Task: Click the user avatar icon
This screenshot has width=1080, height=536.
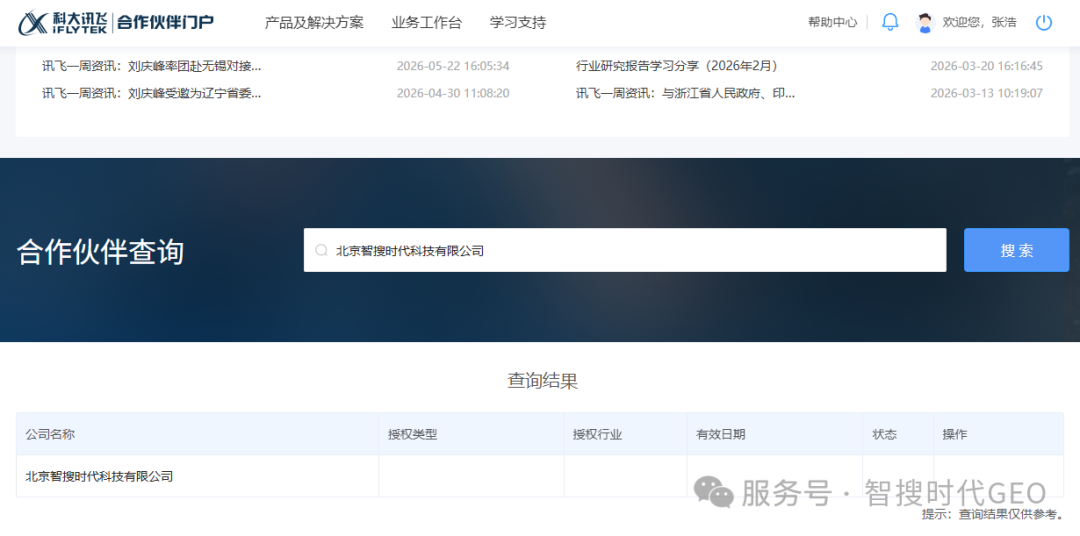Action: tap(924, 23)
